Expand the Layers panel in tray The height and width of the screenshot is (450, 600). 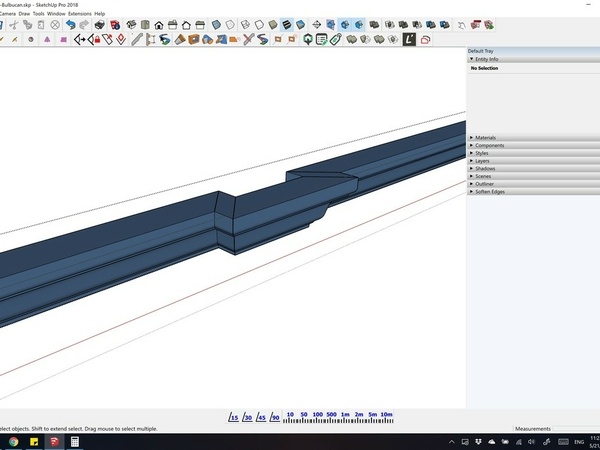coord(482,160)
